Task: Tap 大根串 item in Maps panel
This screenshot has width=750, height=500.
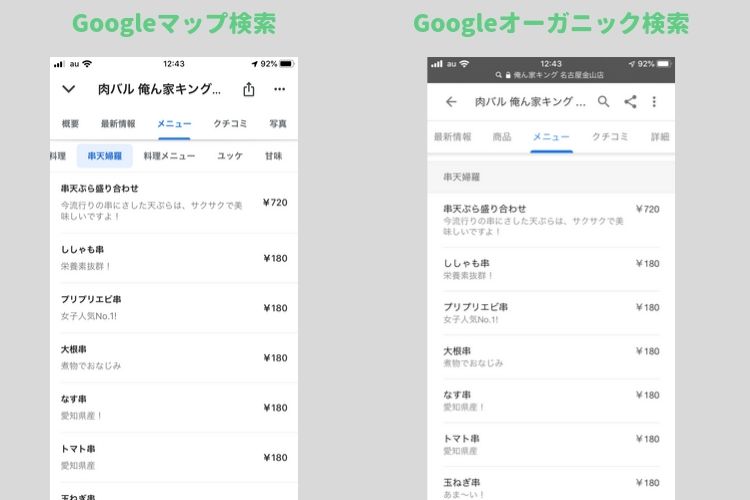Action: pyautogui.click(x=174, y=357)
